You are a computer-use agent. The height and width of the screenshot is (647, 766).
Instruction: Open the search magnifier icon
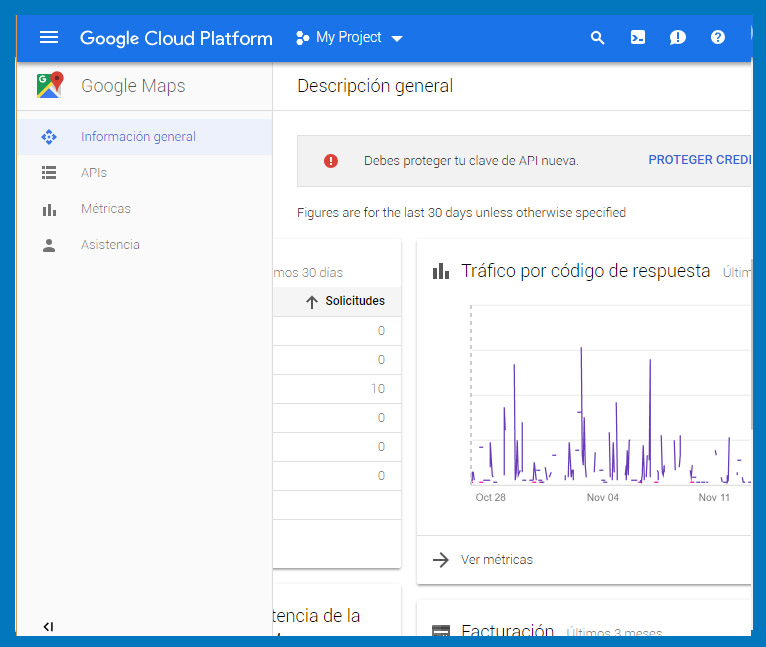coord(597,38)
